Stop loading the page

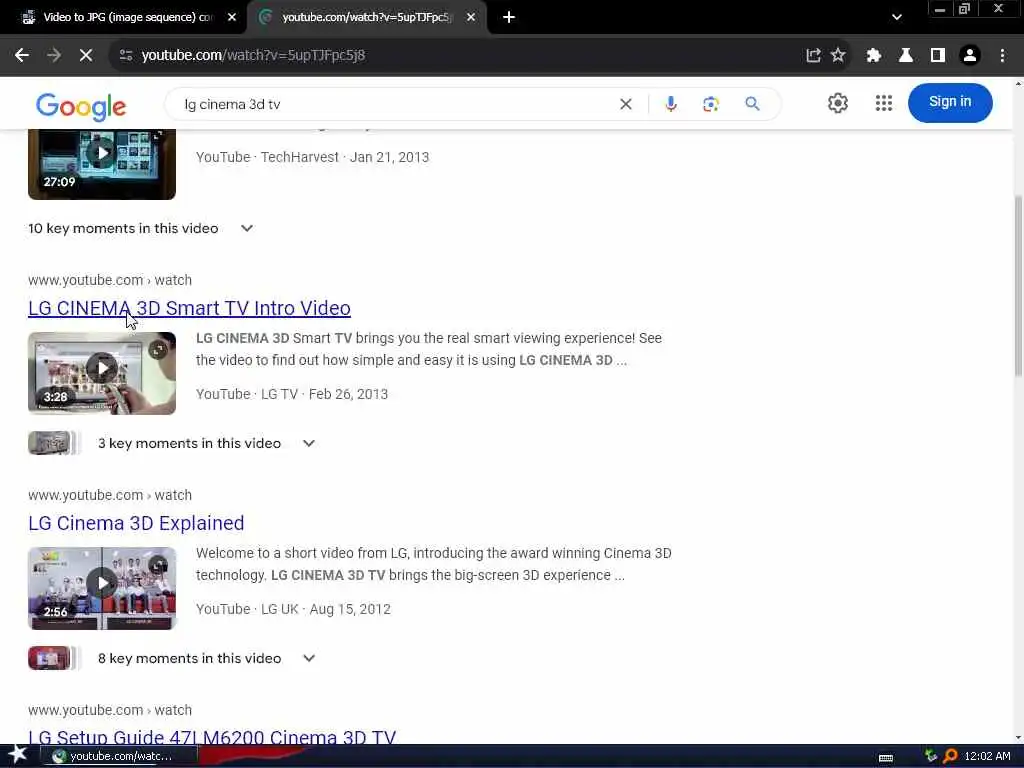[86, 56]
